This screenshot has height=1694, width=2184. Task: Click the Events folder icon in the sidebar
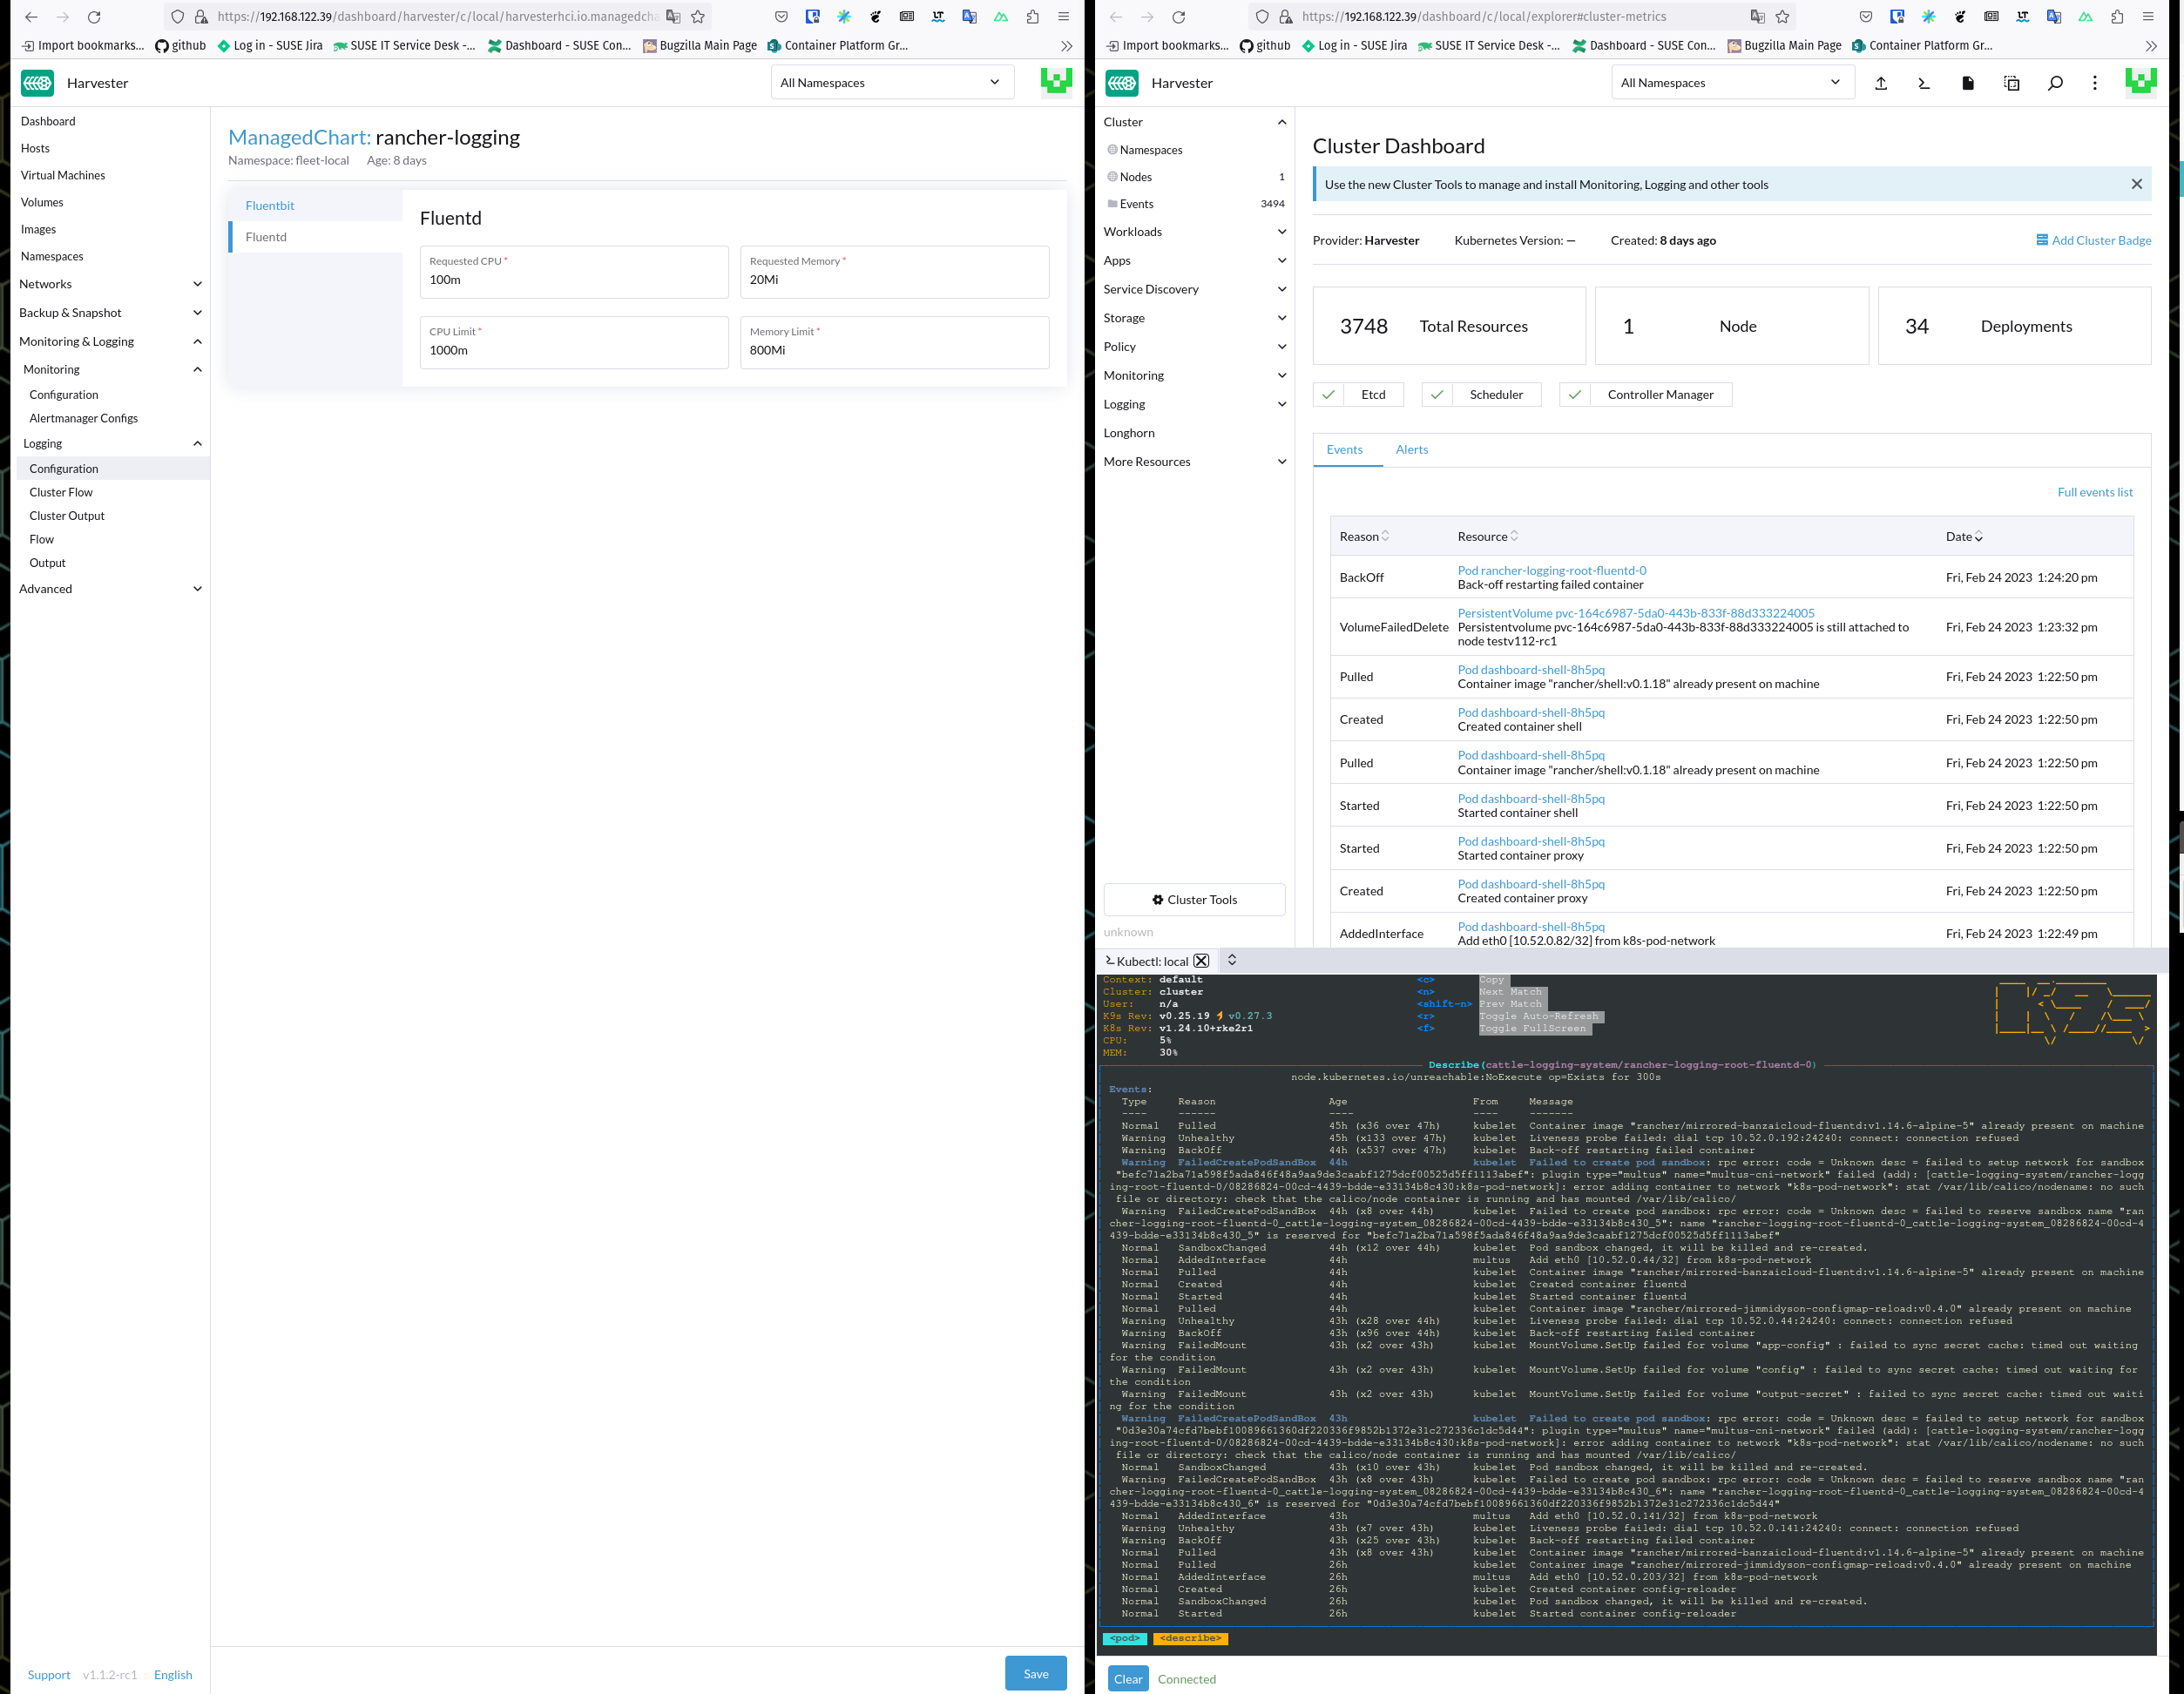(x=1113, y=204)
